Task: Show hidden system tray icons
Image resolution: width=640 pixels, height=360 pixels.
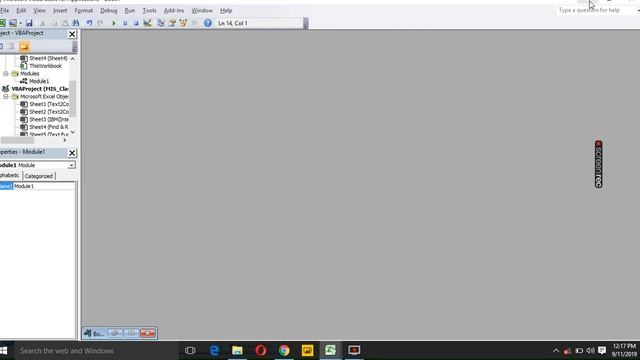Action: [556, 351]
